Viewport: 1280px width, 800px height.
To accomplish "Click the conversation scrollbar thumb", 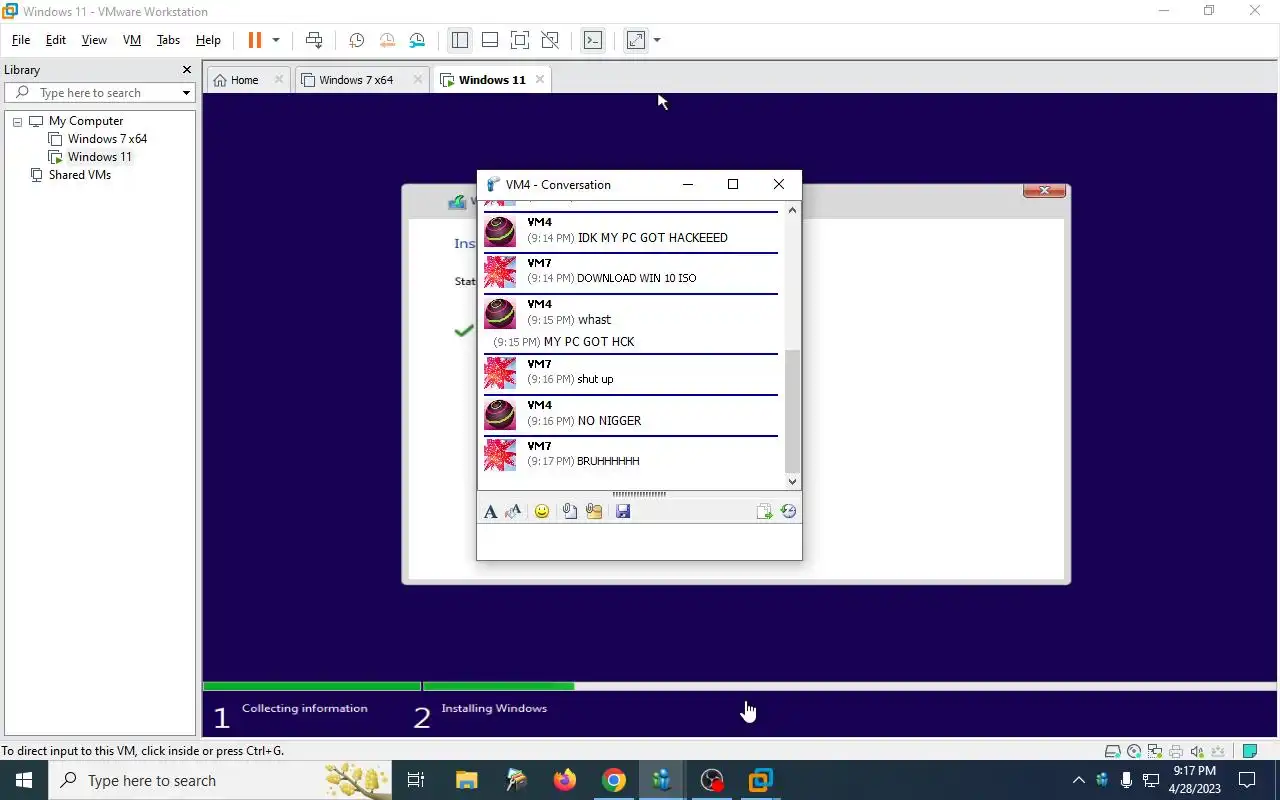I will (793, 410).
